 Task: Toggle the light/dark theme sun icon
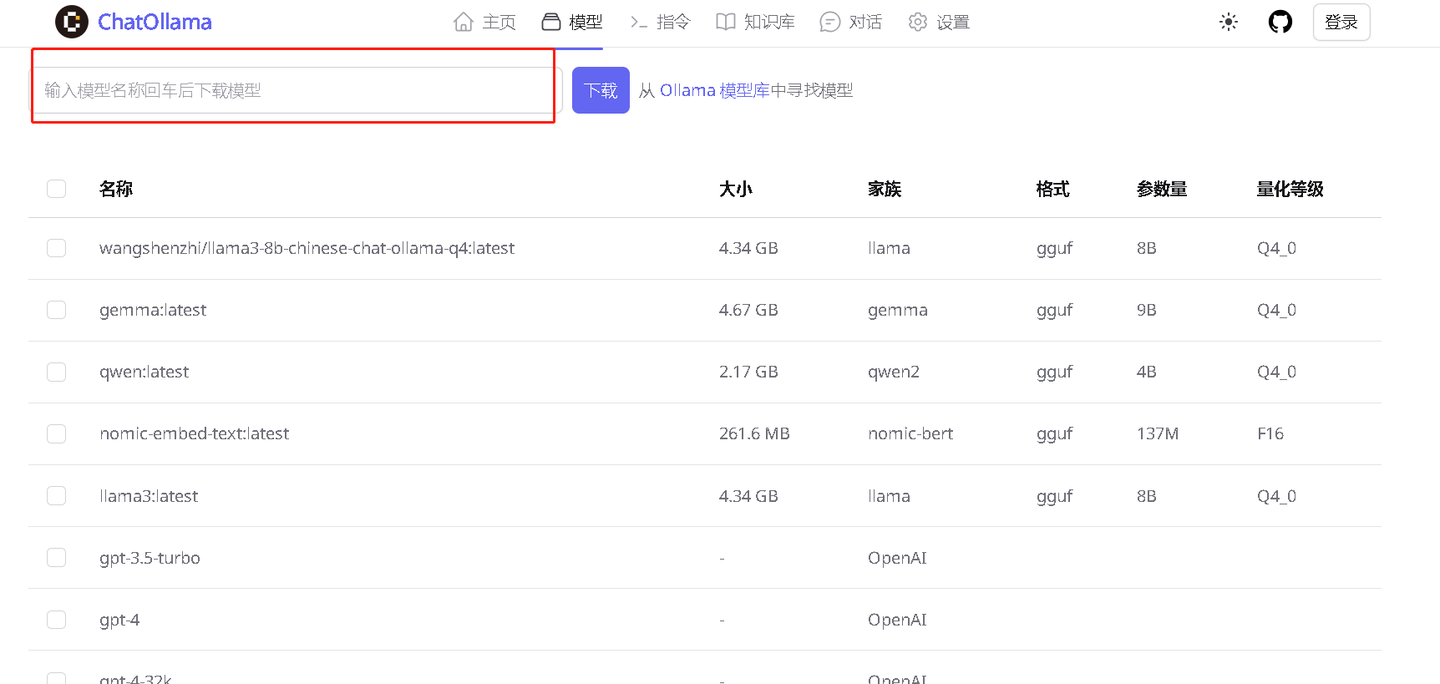pyautogui.click(x=1228, y=21)
